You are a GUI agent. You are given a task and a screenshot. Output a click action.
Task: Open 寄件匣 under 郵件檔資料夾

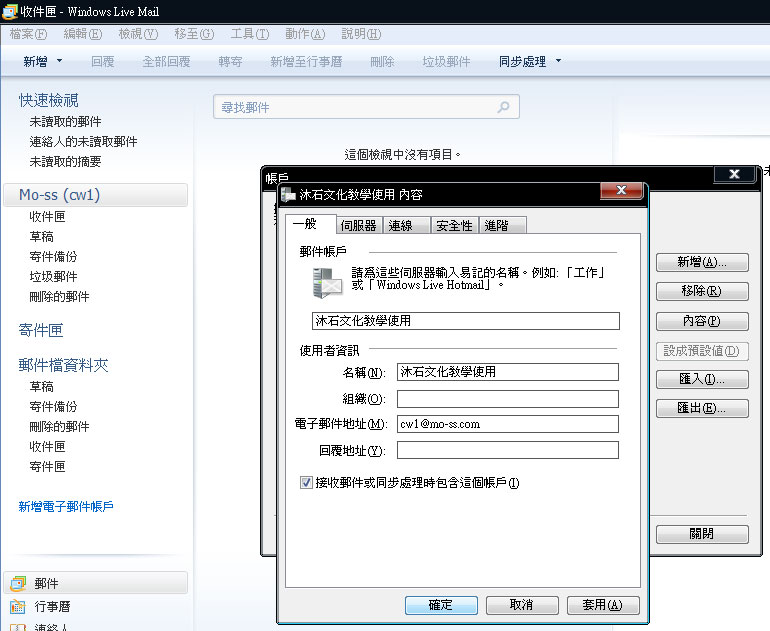47,466
